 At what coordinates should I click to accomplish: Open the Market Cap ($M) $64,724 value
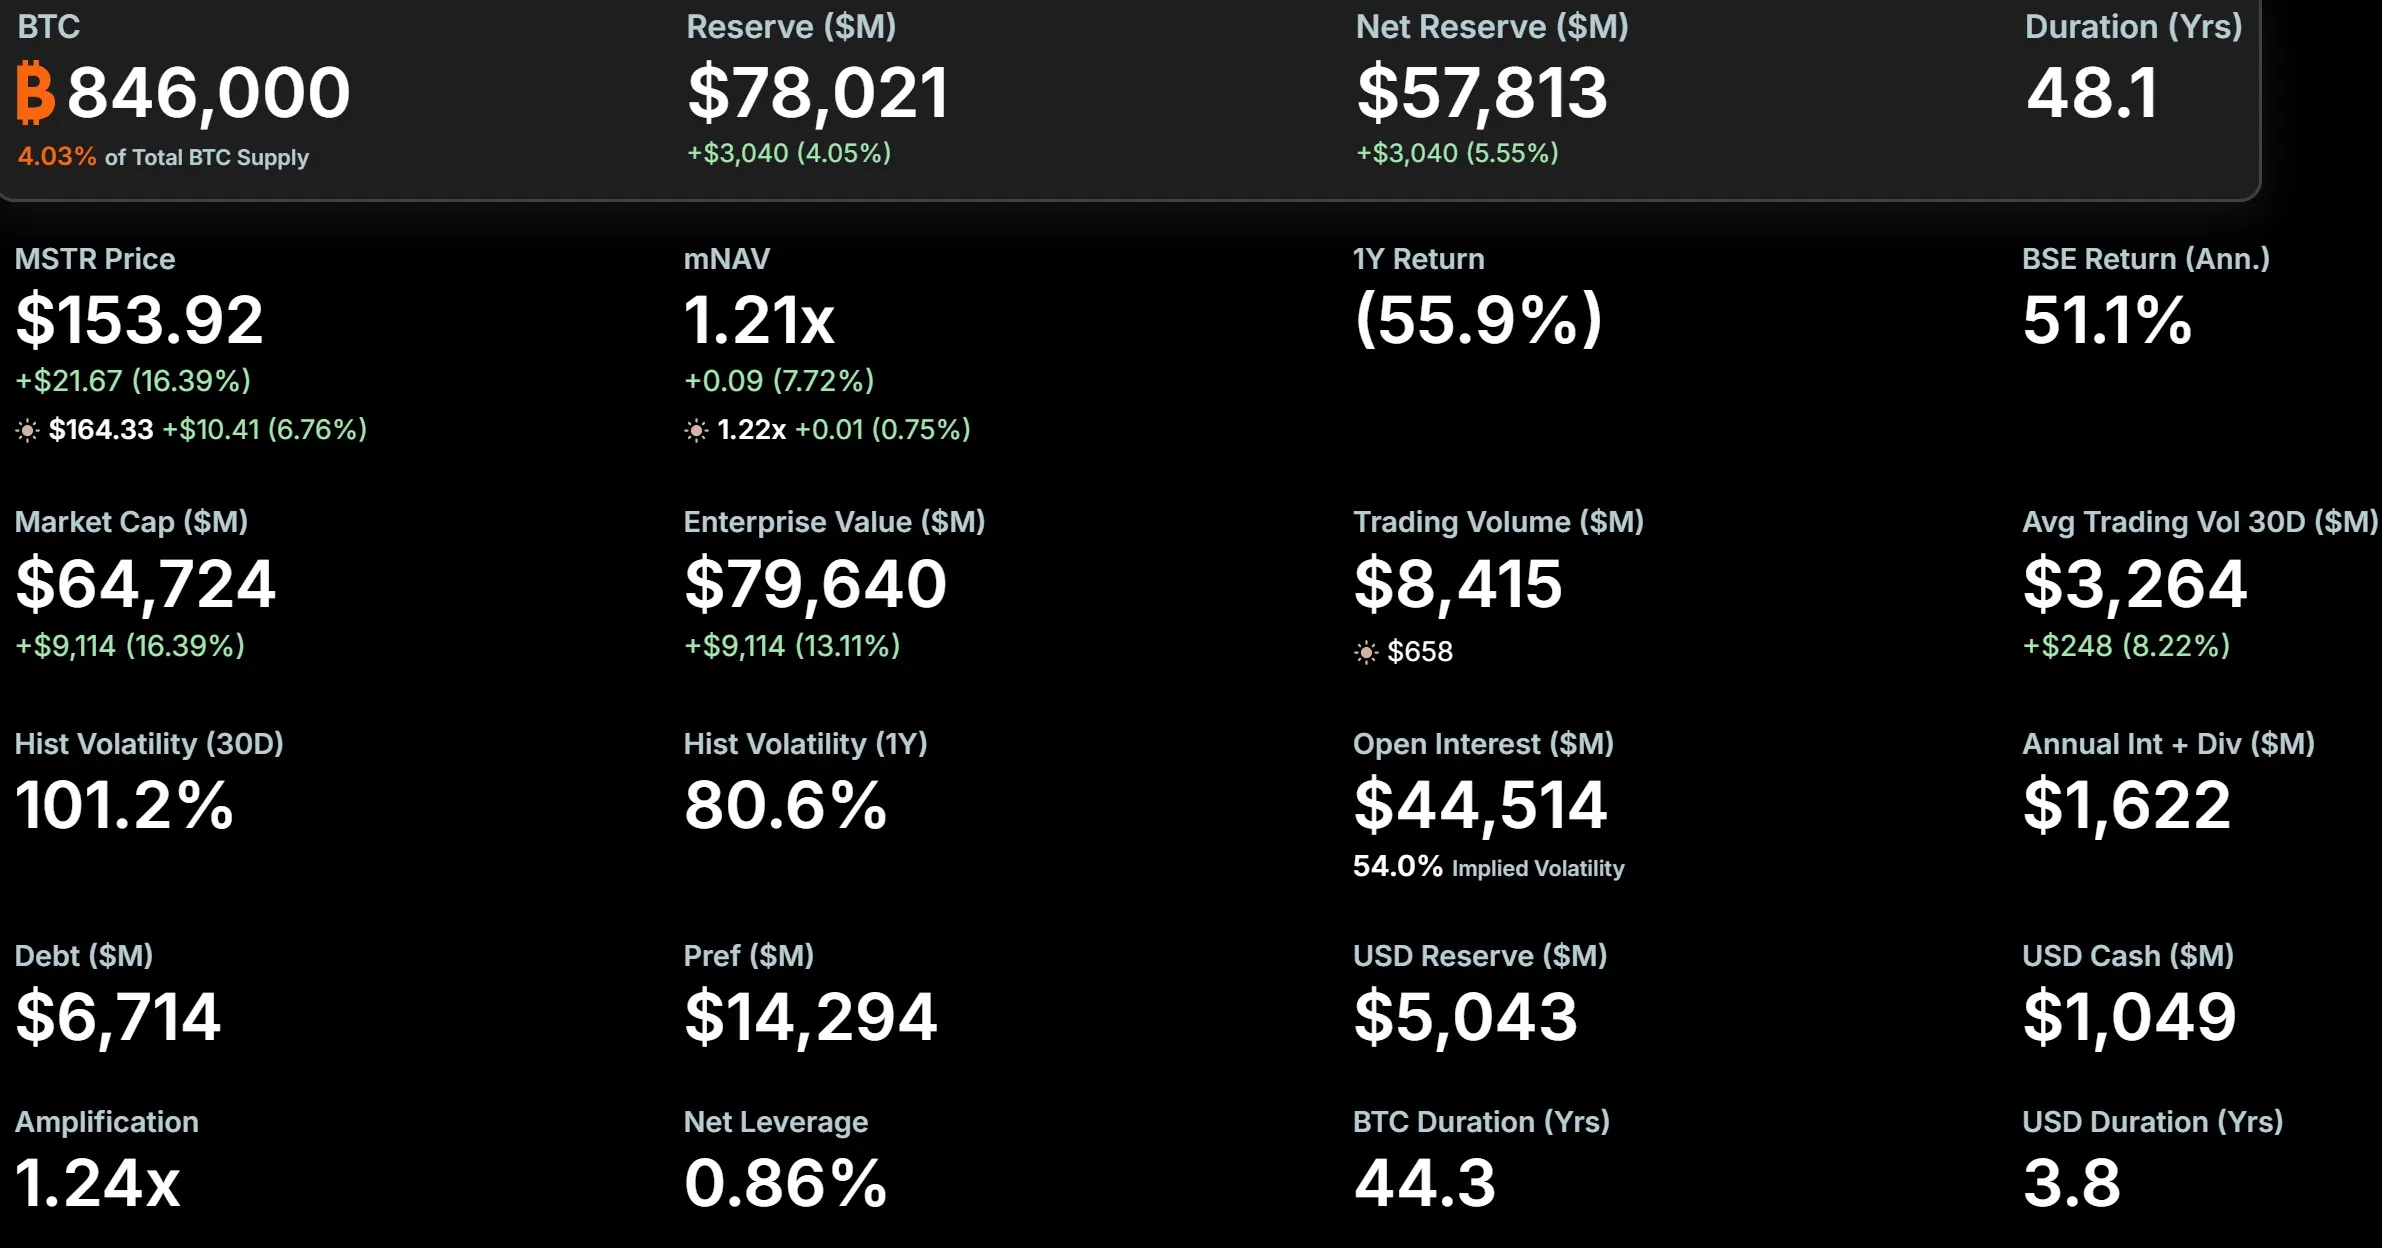[x=145, y=584]
